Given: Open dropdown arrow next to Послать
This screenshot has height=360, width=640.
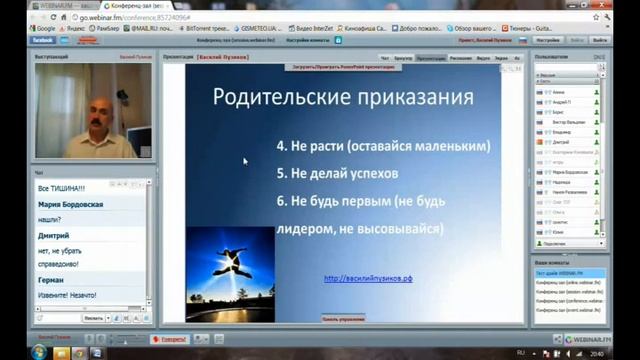Looking at the screenshot, I should click(108, 318).
